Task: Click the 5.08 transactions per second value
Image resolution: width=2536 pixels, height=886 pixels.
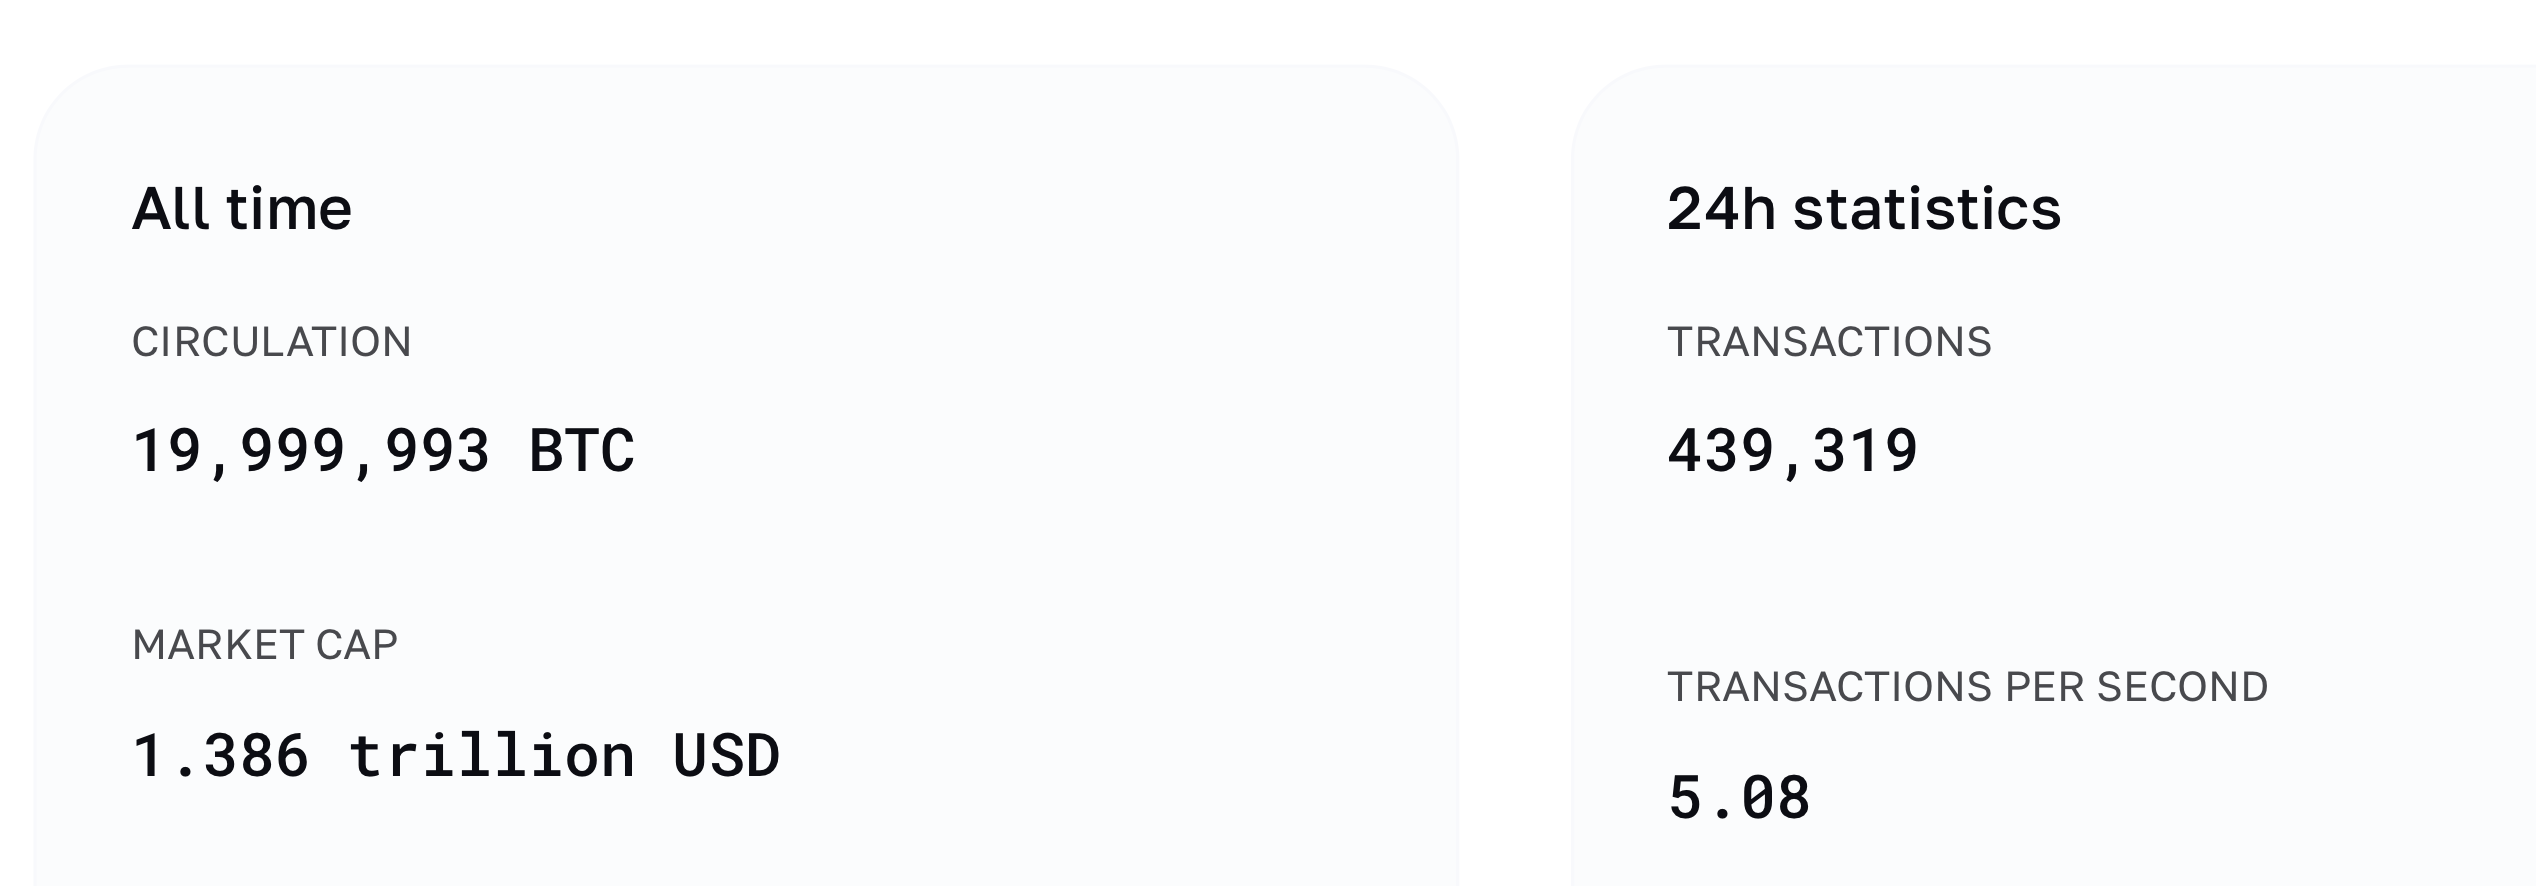Action: tap(1739, 798)
